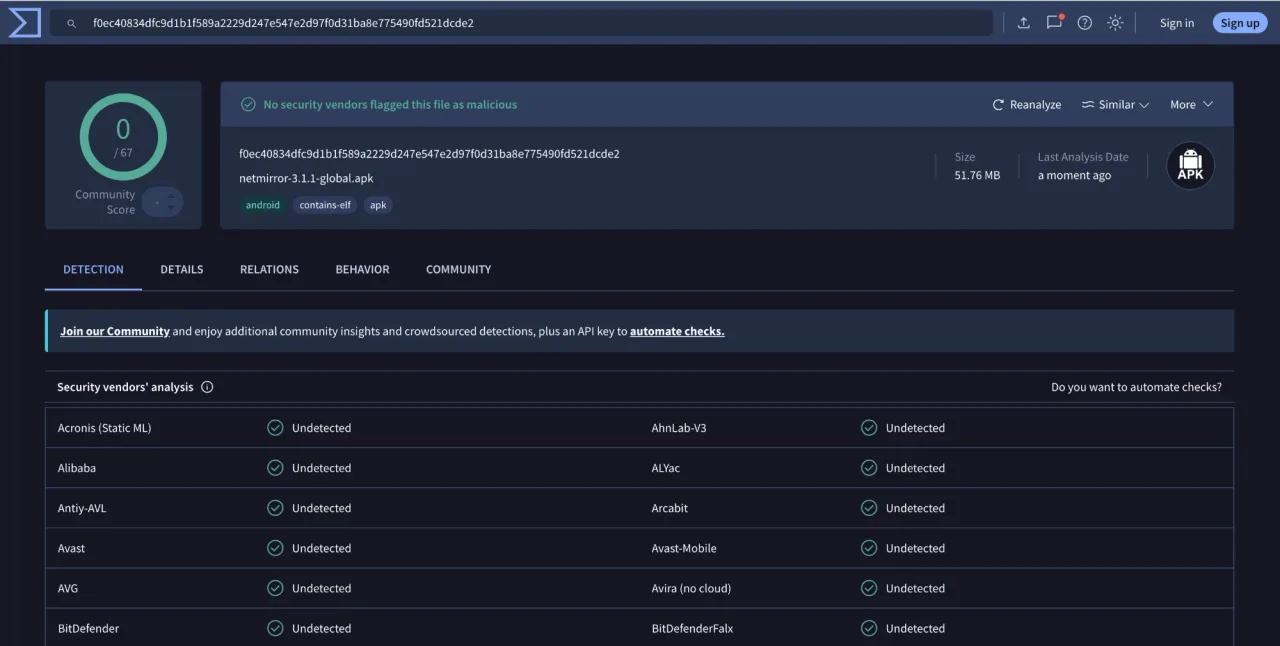Screen dimensions: 1280x646
Task: Switch to the DETAILS tab
Action: (182, 269)
